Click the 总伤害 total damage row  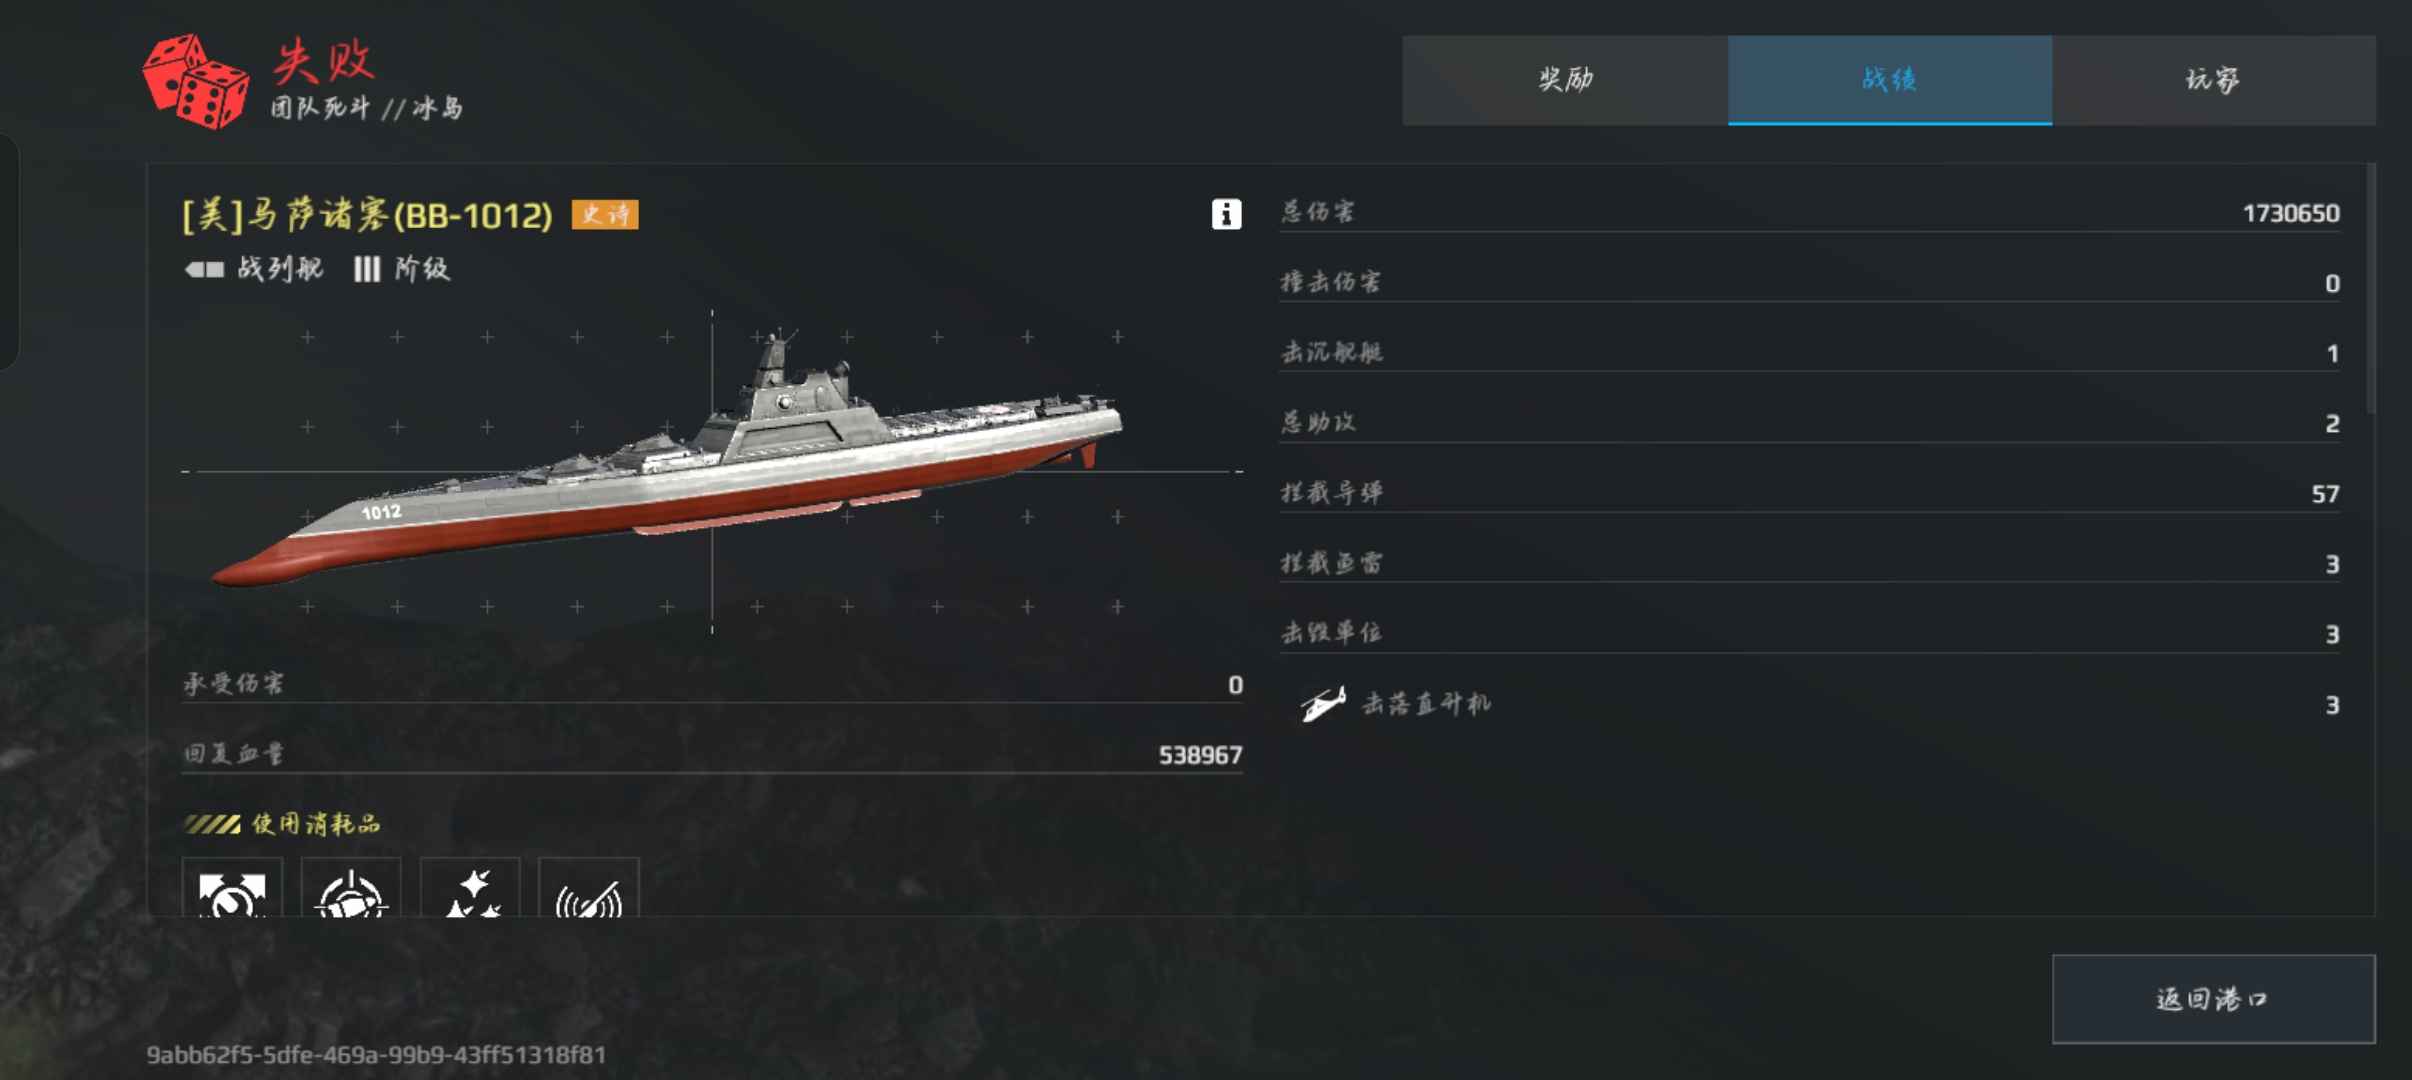[1810, 212]
